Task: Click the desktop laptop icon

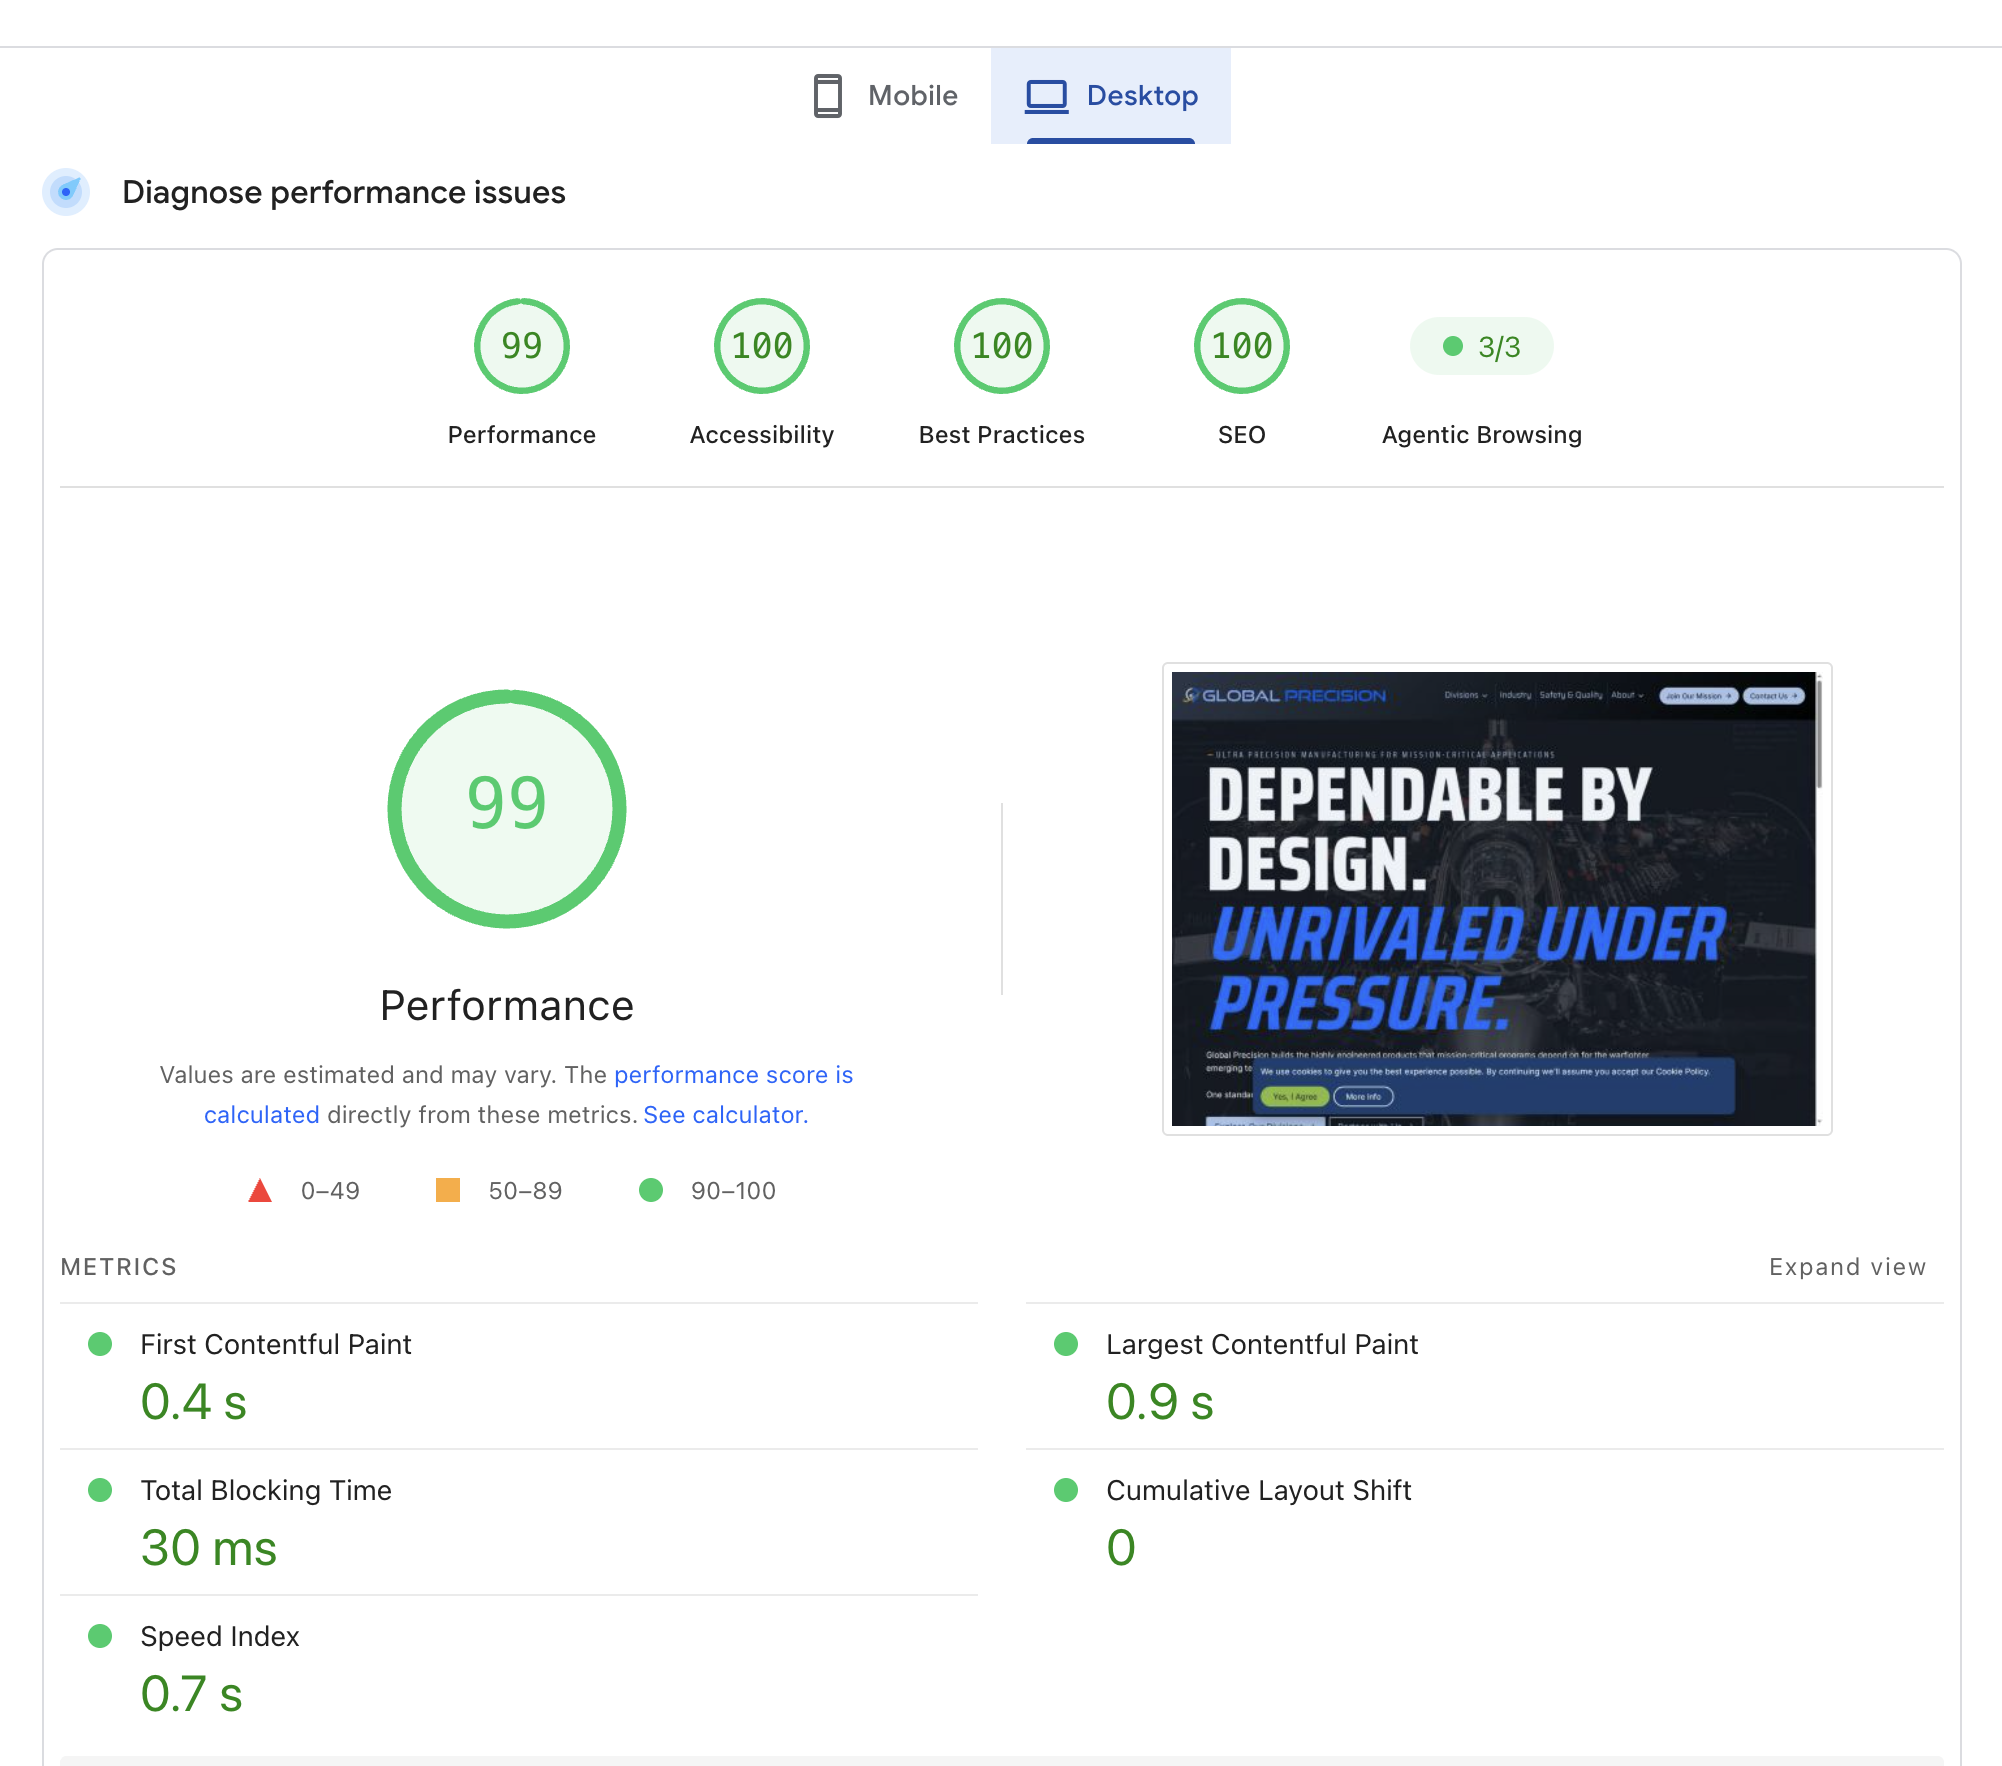Action: point(1047,97)
